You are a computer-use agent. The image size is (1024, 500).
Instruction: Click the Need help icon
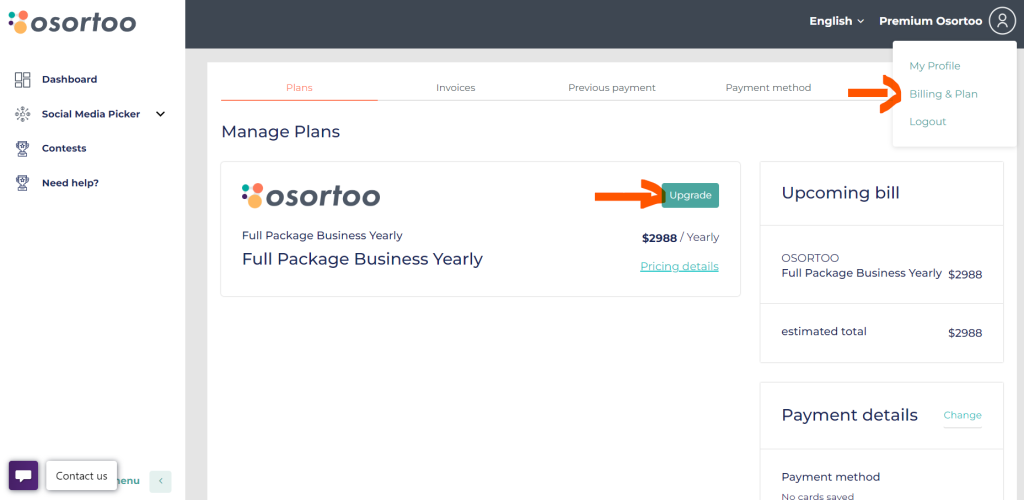coord(22,183)
